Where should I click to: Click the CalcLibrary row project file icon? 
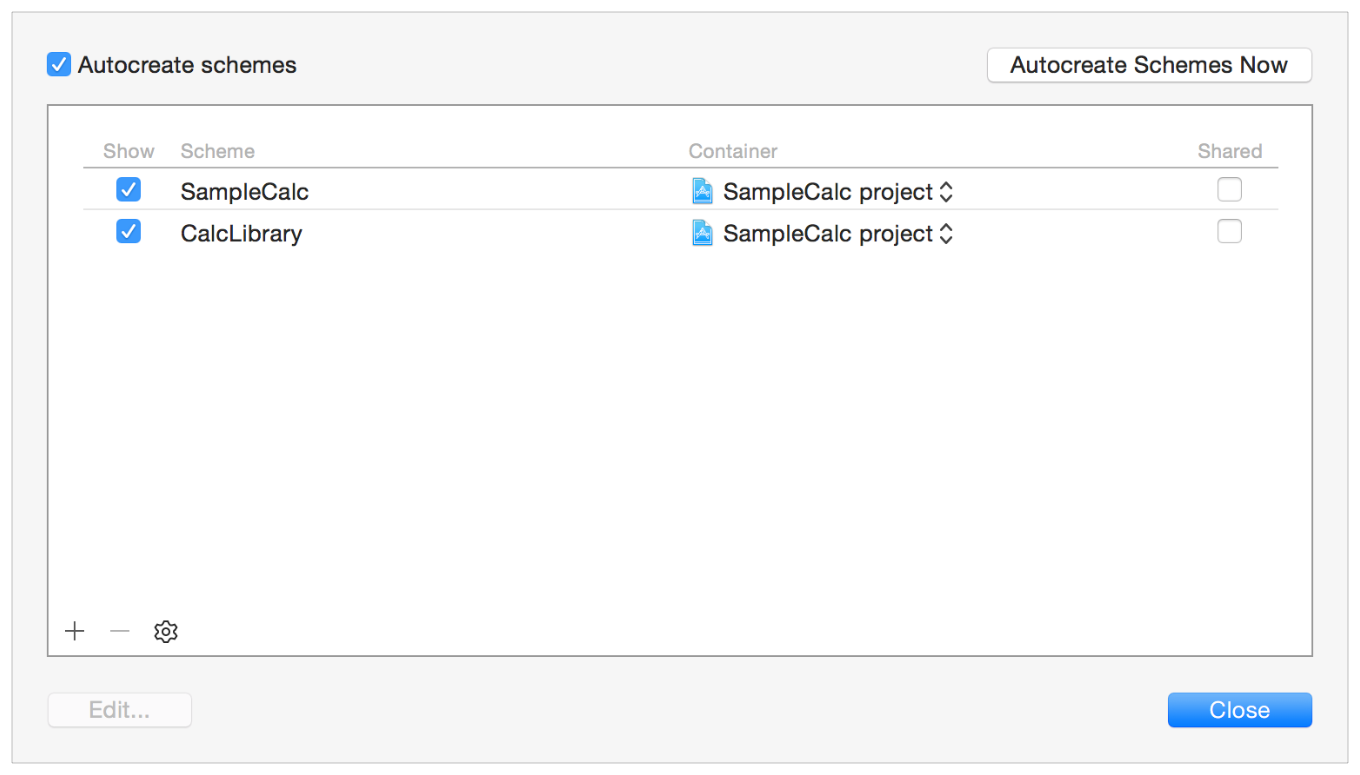(x=703, y=233)
